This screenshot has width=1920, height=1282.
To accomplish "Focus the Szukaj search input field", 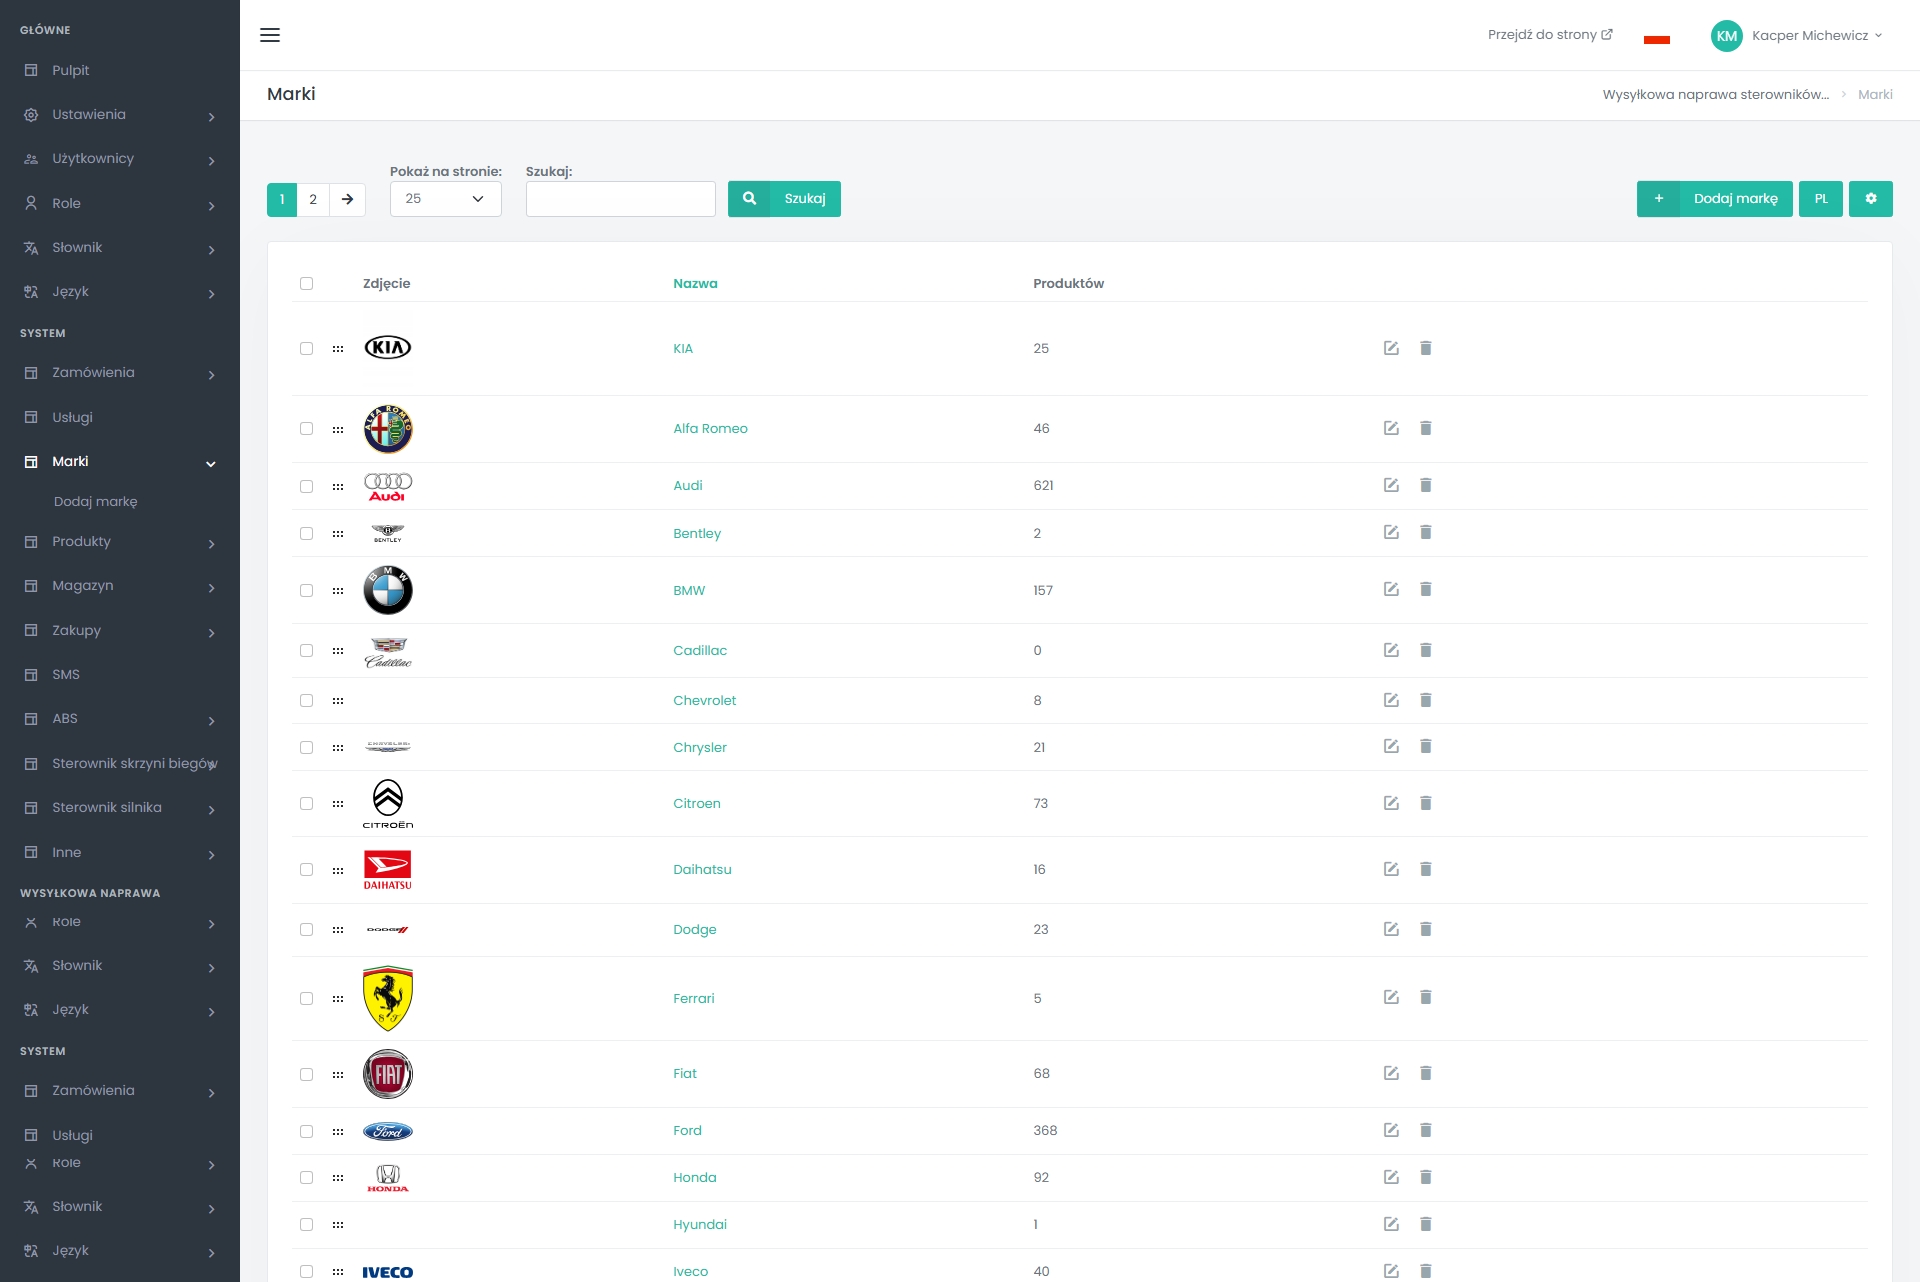I will pos(620,199).
